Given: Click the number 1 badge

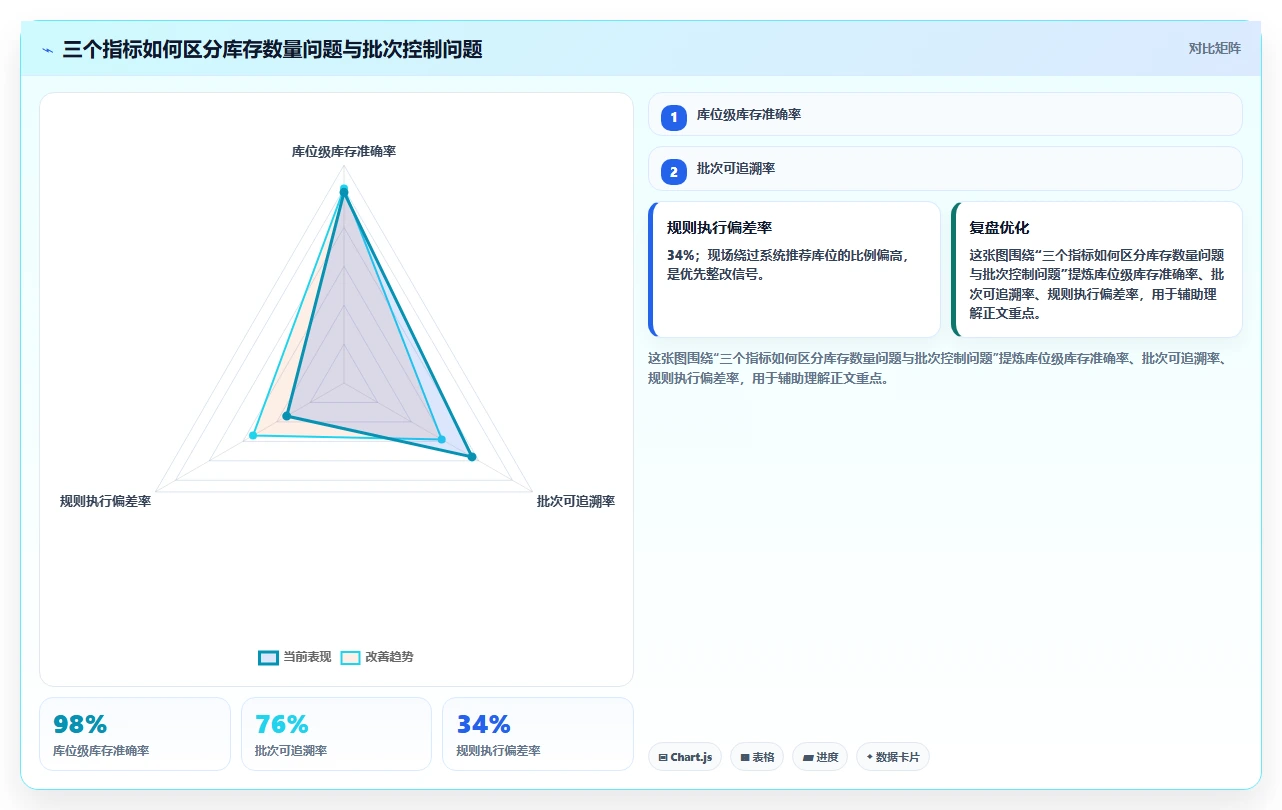Looking at the screenshot, I should [674, 117].
